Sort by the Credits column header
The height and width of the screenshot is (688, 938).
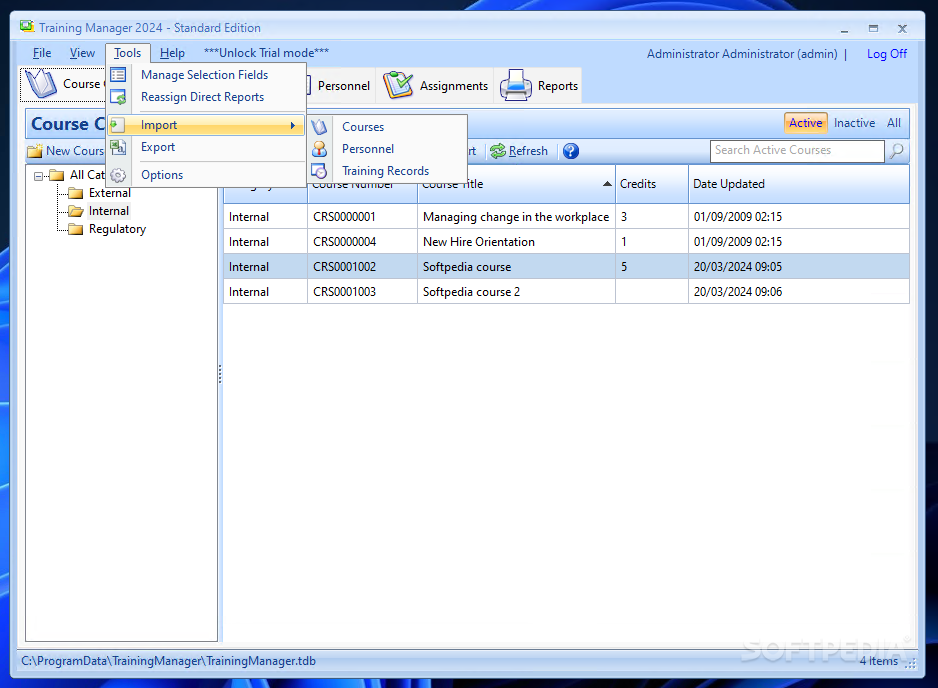pos(651,184)
